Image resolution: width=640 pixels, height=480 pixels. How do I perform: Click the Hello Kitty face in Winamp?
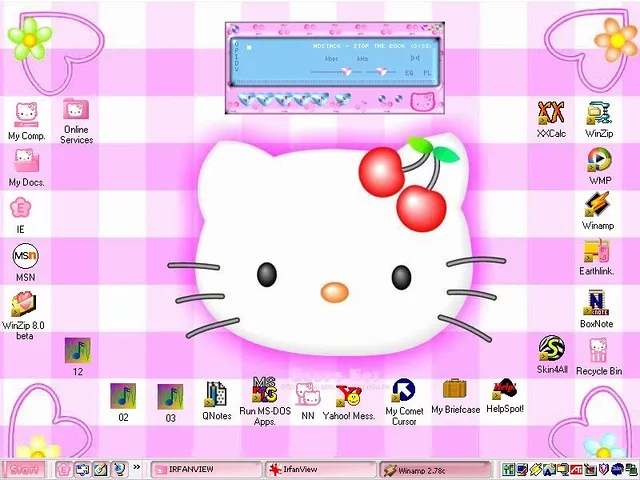423,102
